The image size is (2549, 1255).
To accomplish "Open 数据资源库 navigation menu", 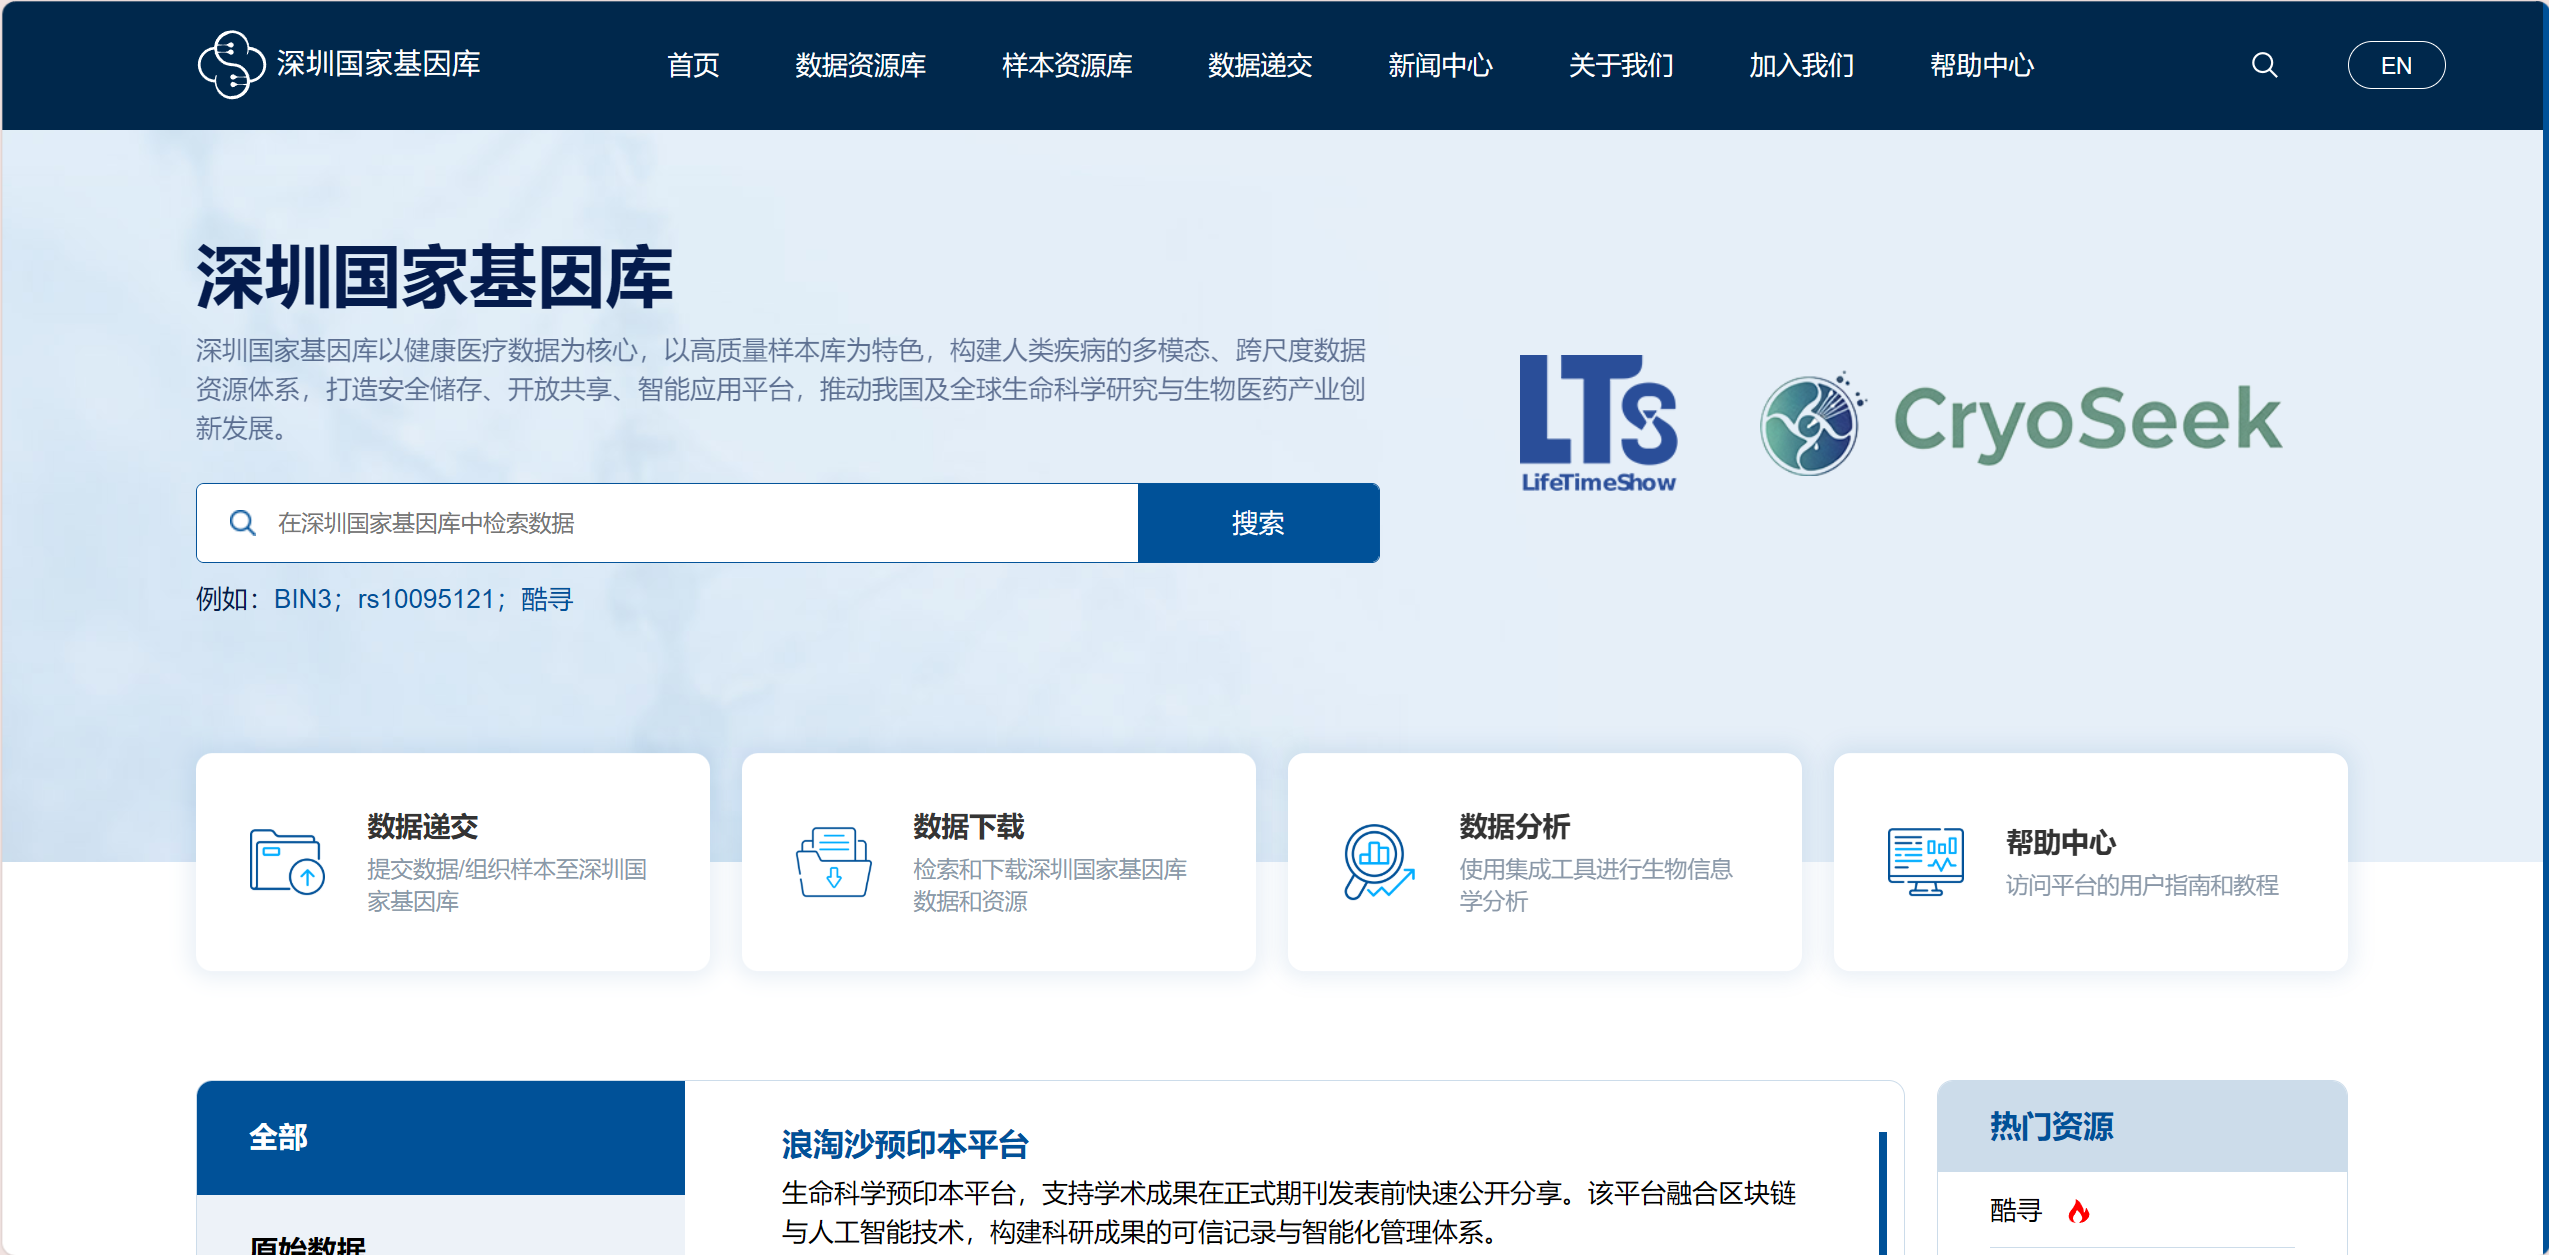I will pos(860,65).
